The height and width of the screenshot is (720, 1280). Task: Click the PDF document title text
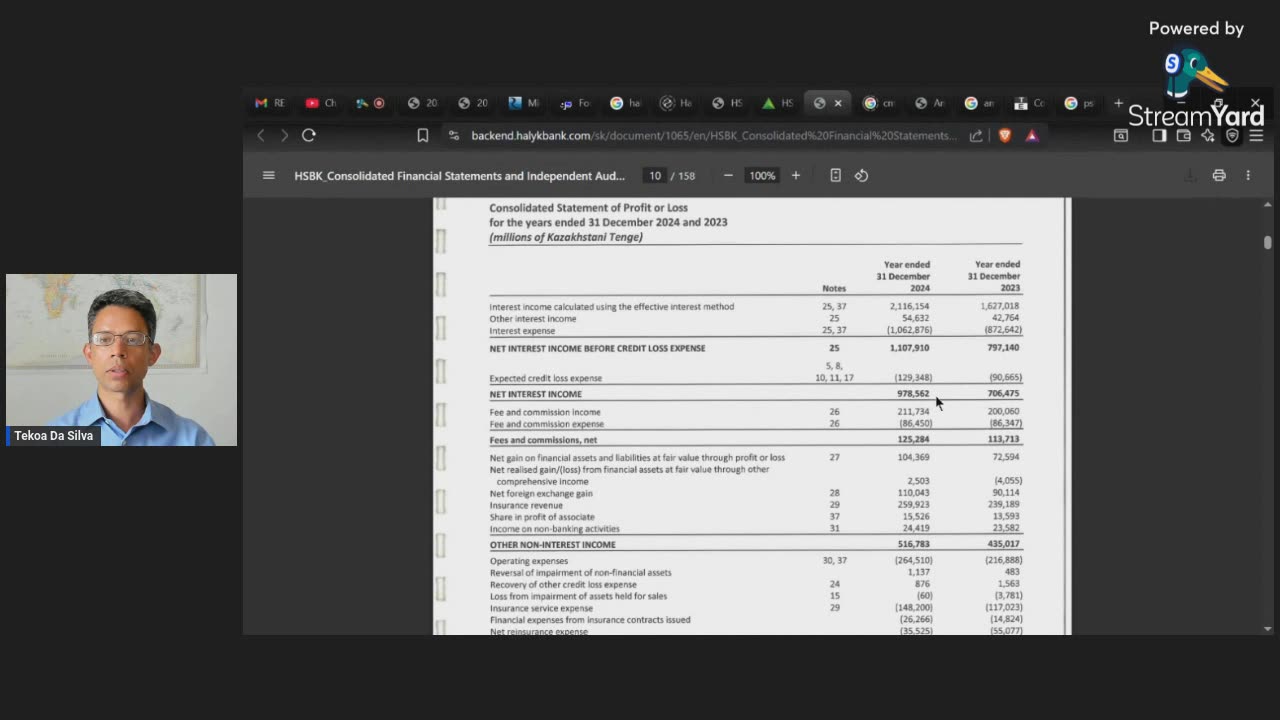[460, 175]
